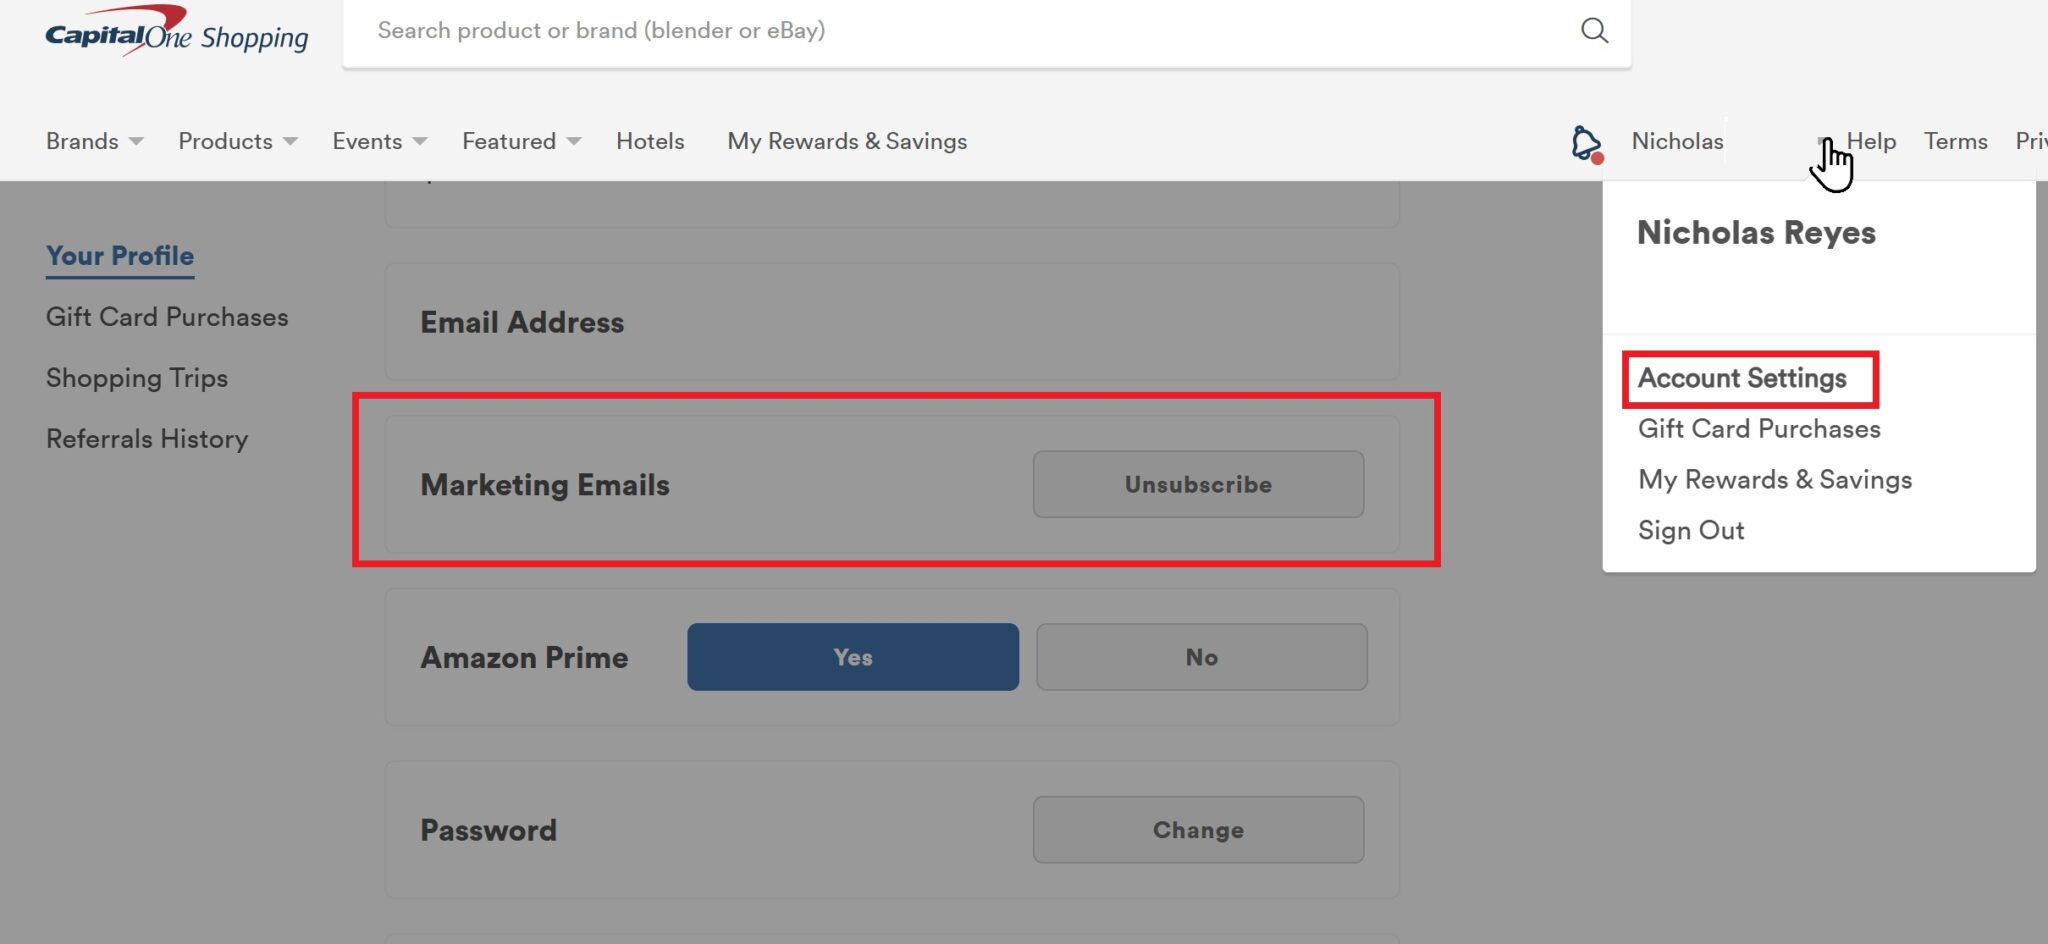
Task: Click the search magnifier icon
Action: pyautogui.click(x=1594, y=31)
